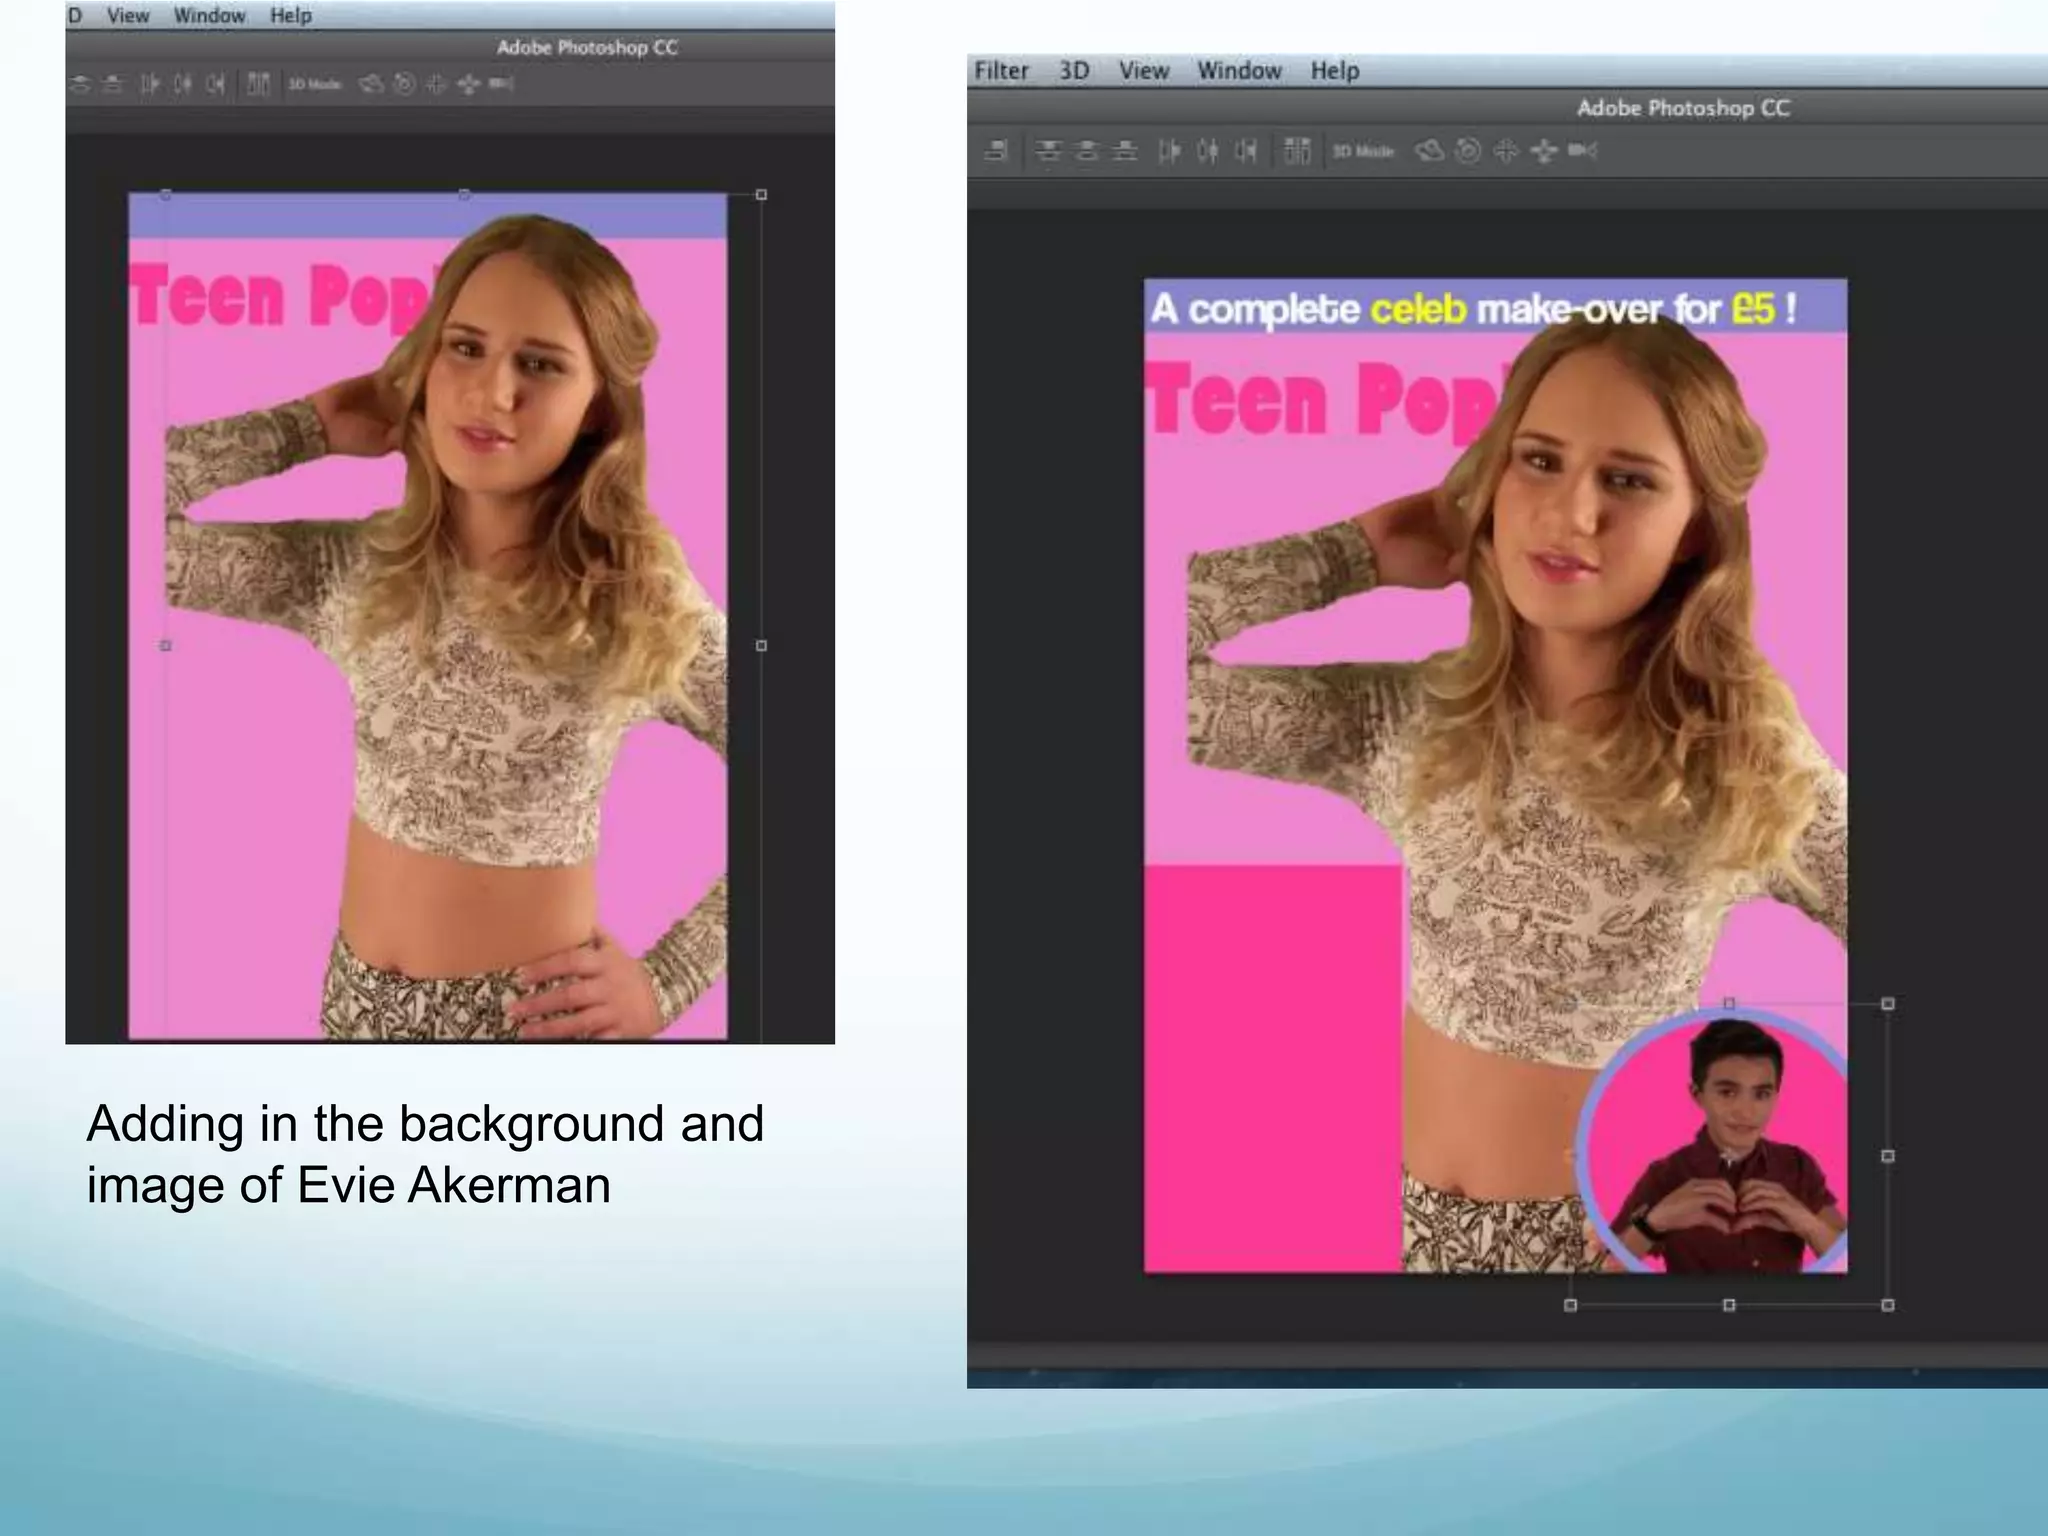Select Pan 3D object icon, right window
The height and width of the screenshot is (1536, 2048).
click(x=1506, y=151)
